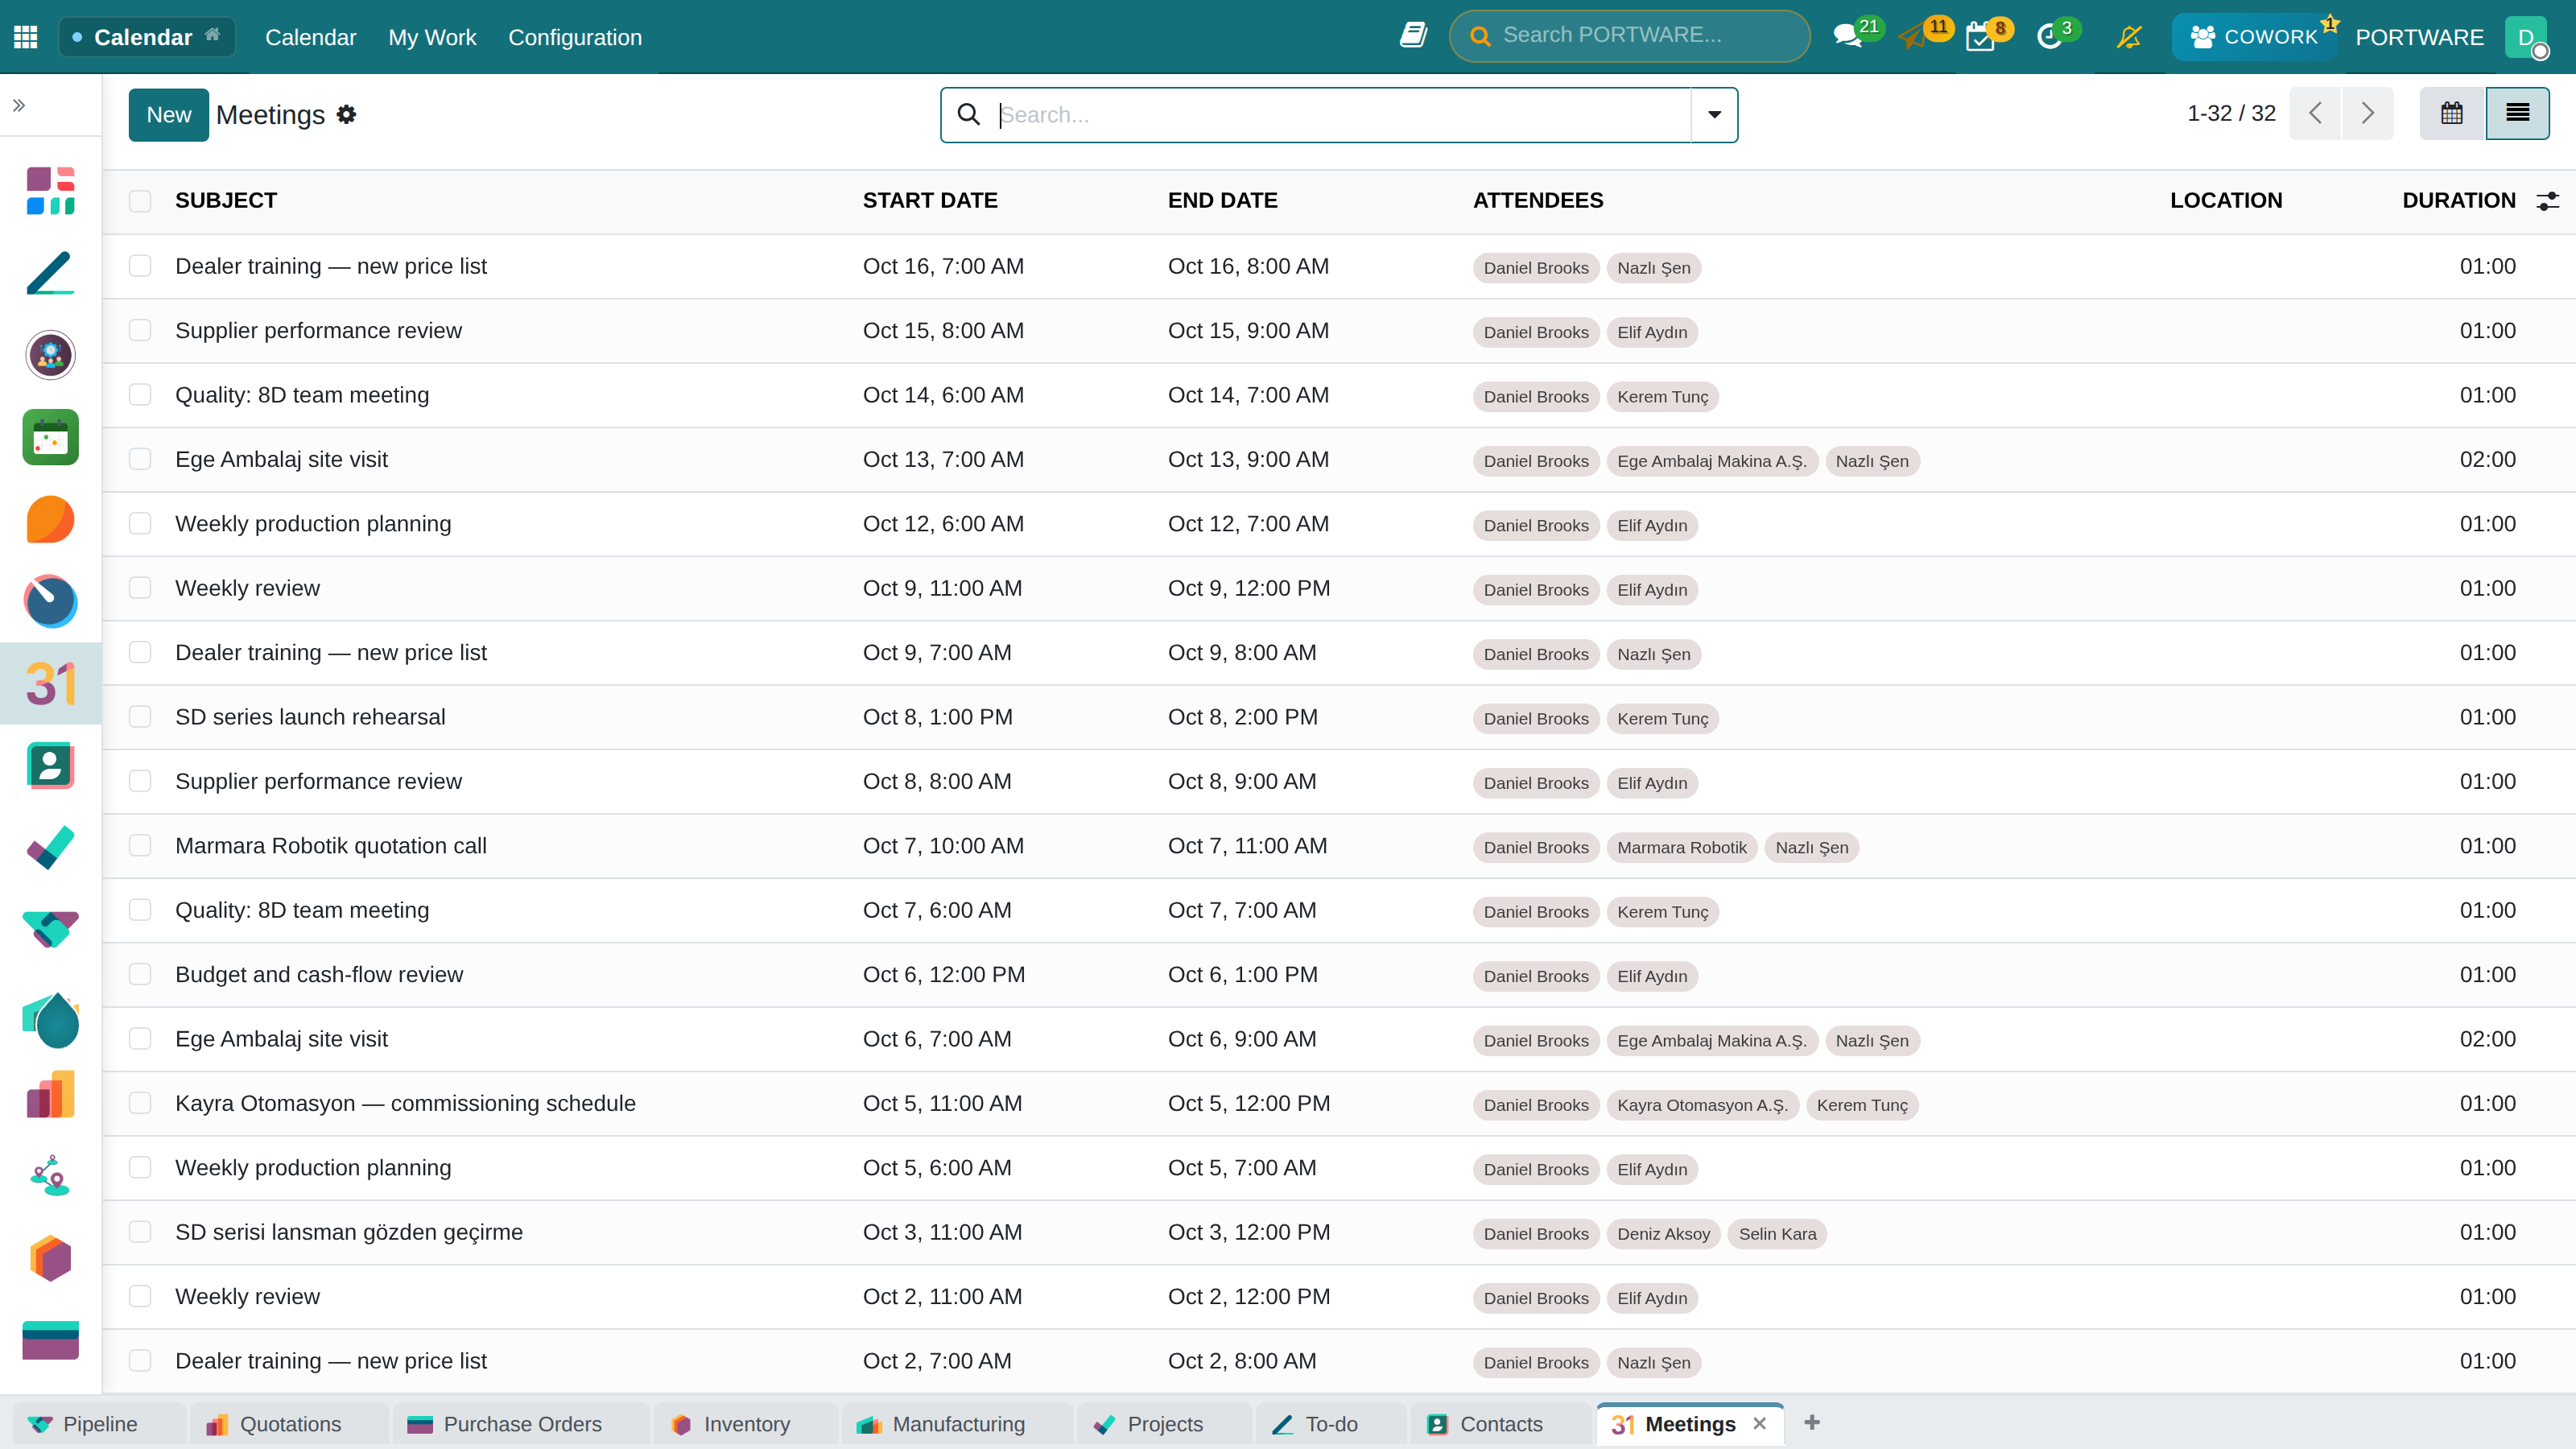2576x1449 pixels.
Task: Open the paper plane notifications icon
Action: [x=1913, y=37]
